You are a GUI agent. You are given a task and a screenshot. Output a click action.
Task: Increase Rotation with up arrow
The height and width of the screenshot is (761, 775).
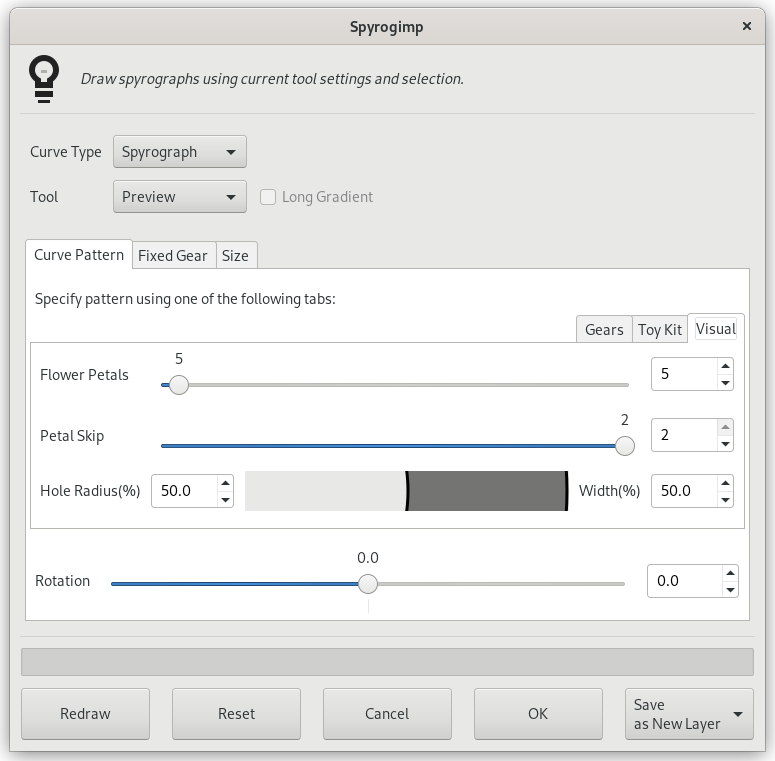(730, 573)
